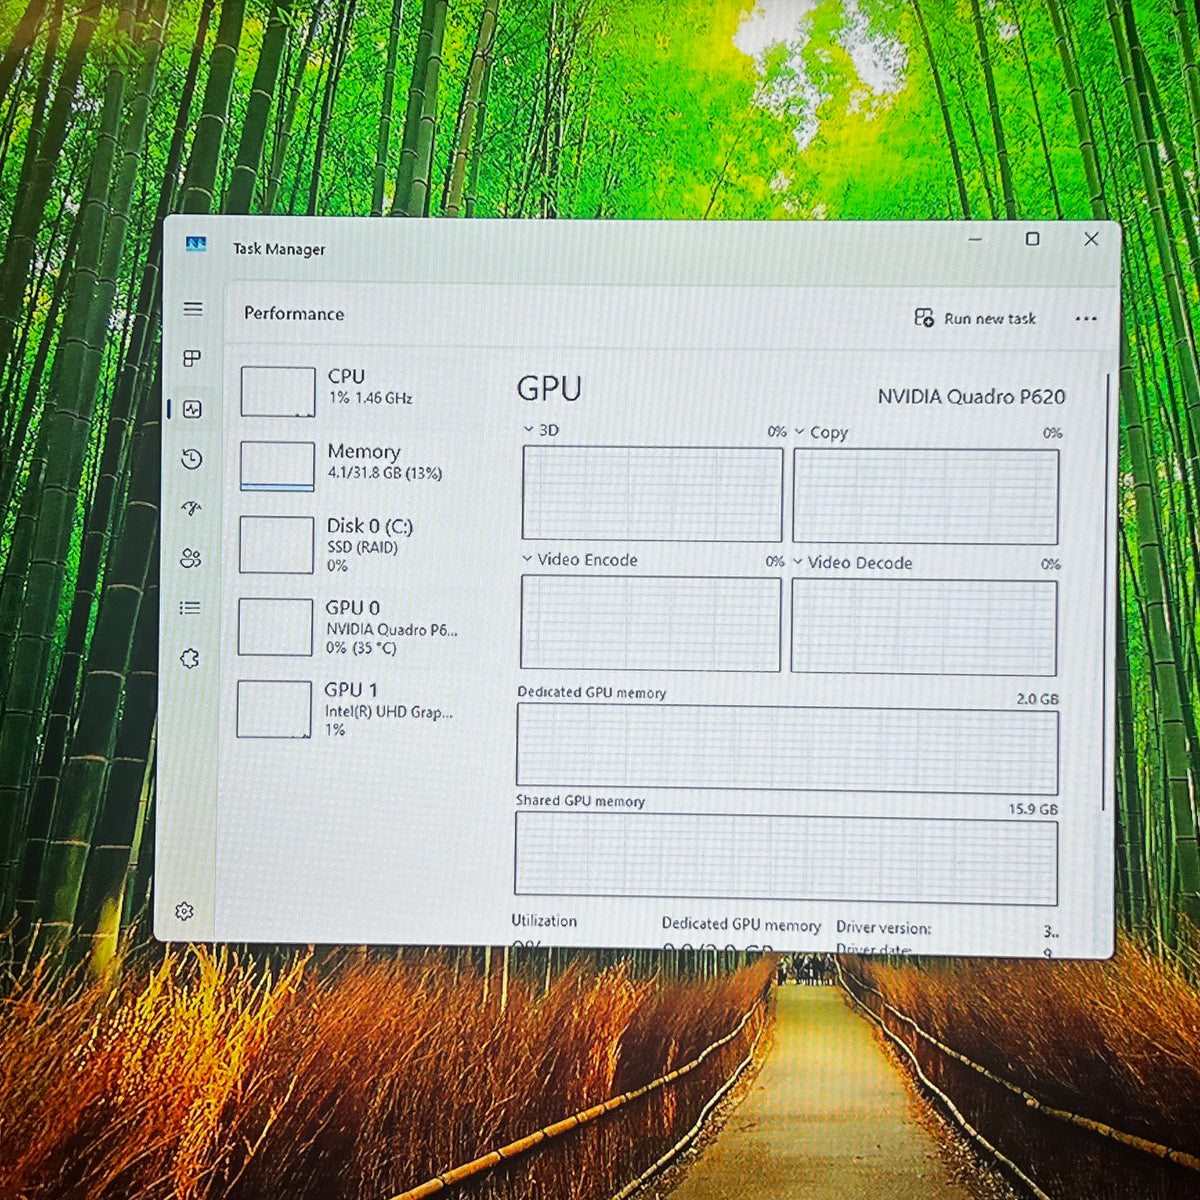The width and height of the screenshot is (1200, 1200).
Task: Click the Memory mini graph thumbnail
Action: click(277, 467)
